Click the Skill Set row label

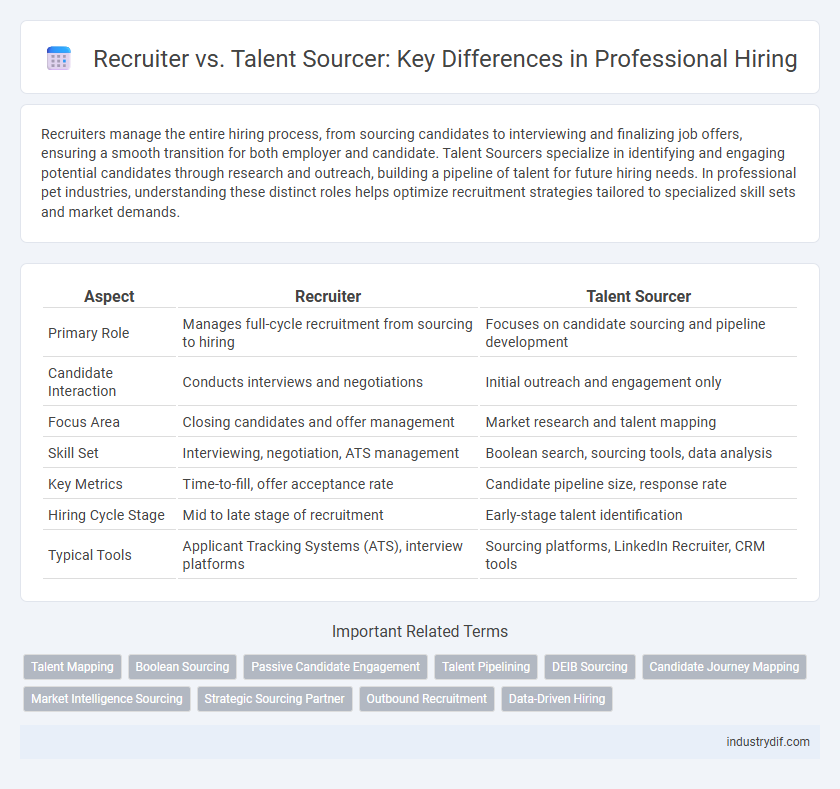pos(73,453)
